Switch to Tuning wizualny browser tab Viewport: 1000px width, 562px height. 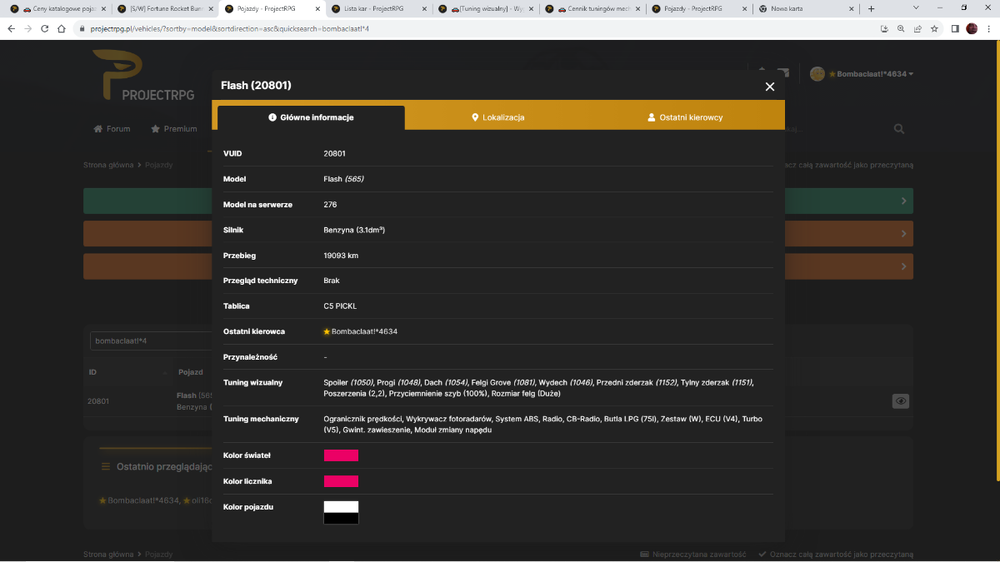486,9
